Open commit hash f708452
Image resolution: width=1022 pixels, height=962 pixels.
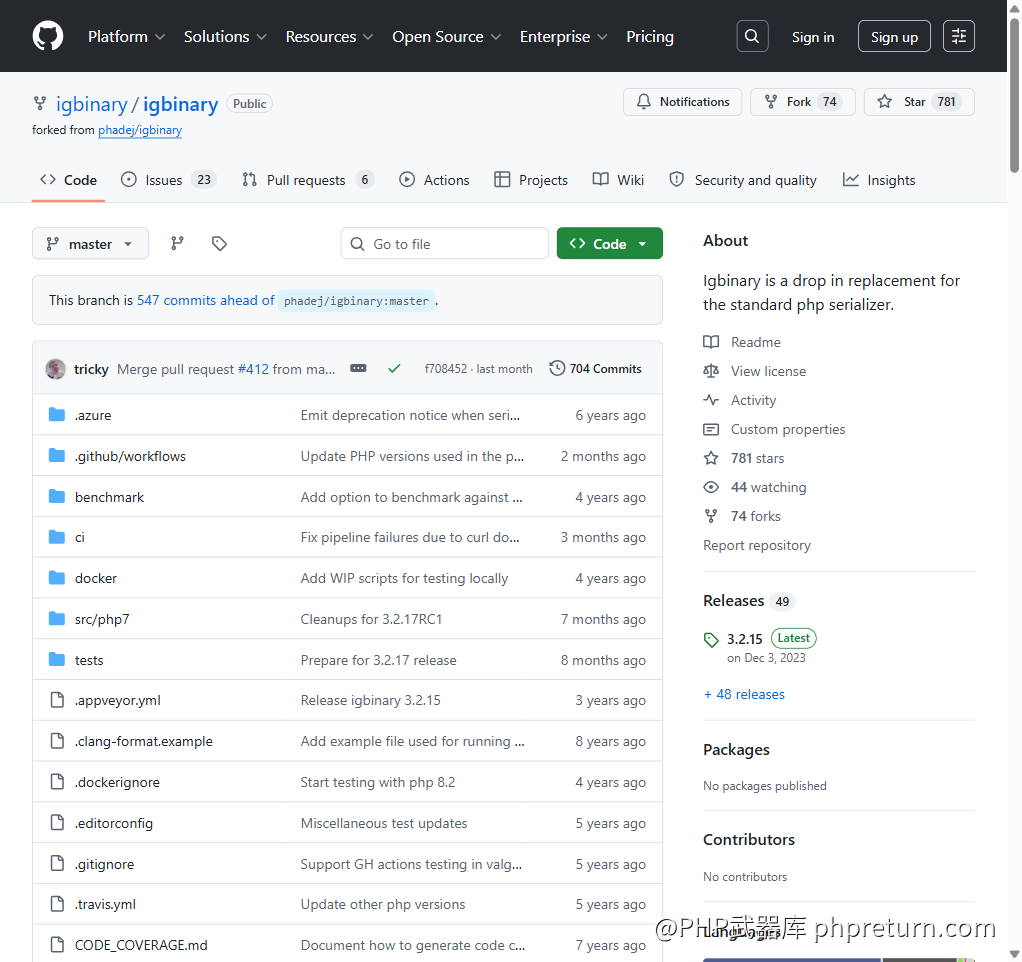[446, 369]
